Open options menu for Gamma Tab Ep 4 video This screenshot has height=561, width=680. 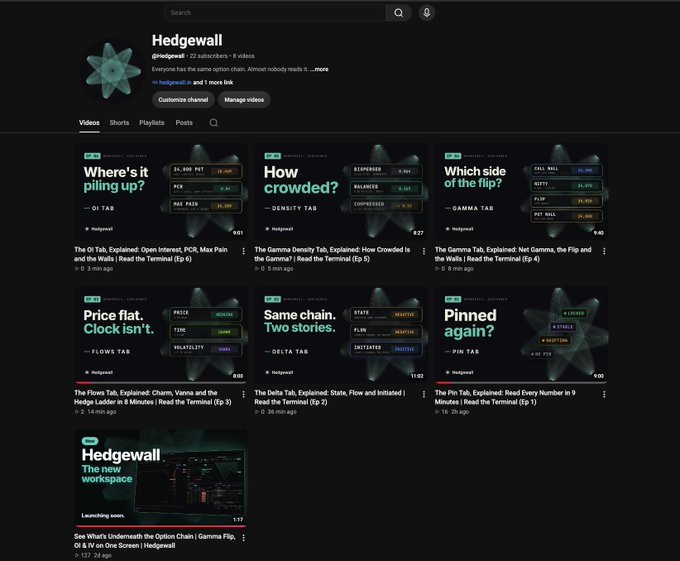604,251
